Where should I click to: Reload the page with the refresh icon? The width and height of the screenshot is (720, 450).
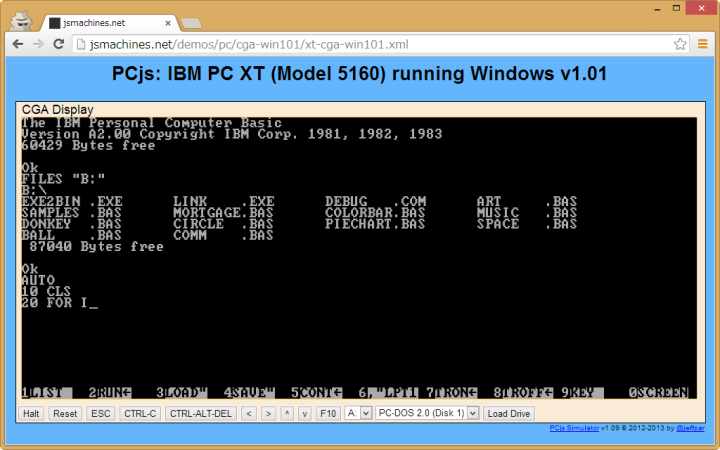click(59, 44)
